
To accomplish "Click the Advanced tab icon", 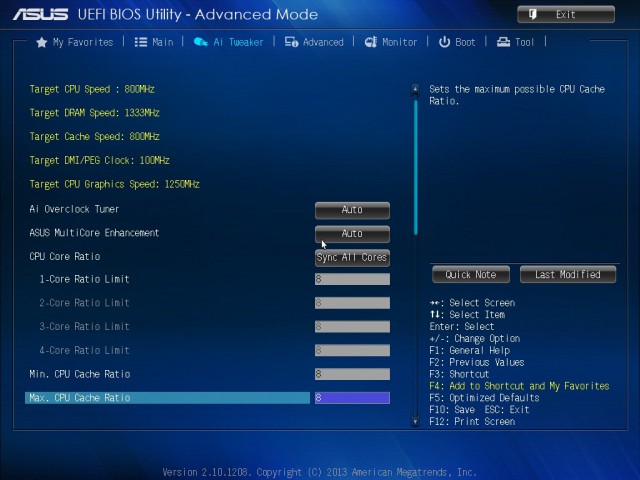I will (291, 42).
